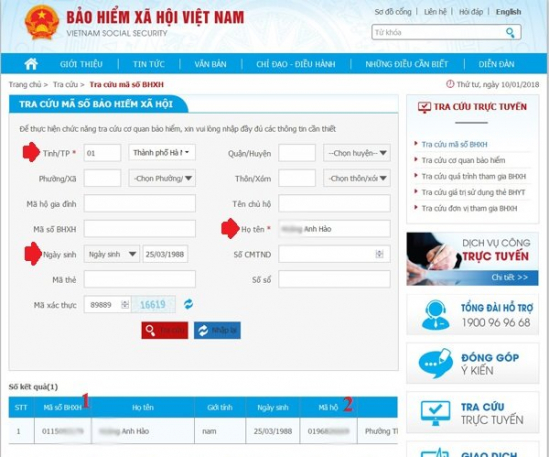
Task: Open the Chọn huyện dropdown
Action: [357, 153]
